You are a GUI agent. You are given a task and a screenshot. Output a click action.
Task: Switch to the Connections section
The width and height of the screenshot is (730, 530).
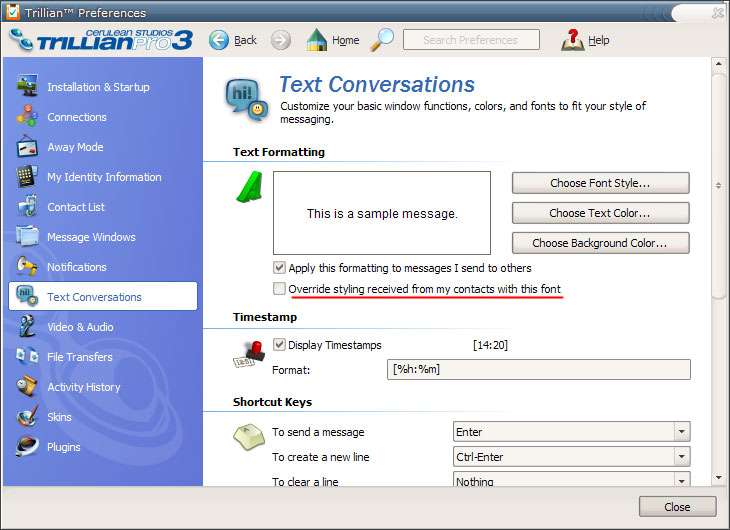(77, 117)
